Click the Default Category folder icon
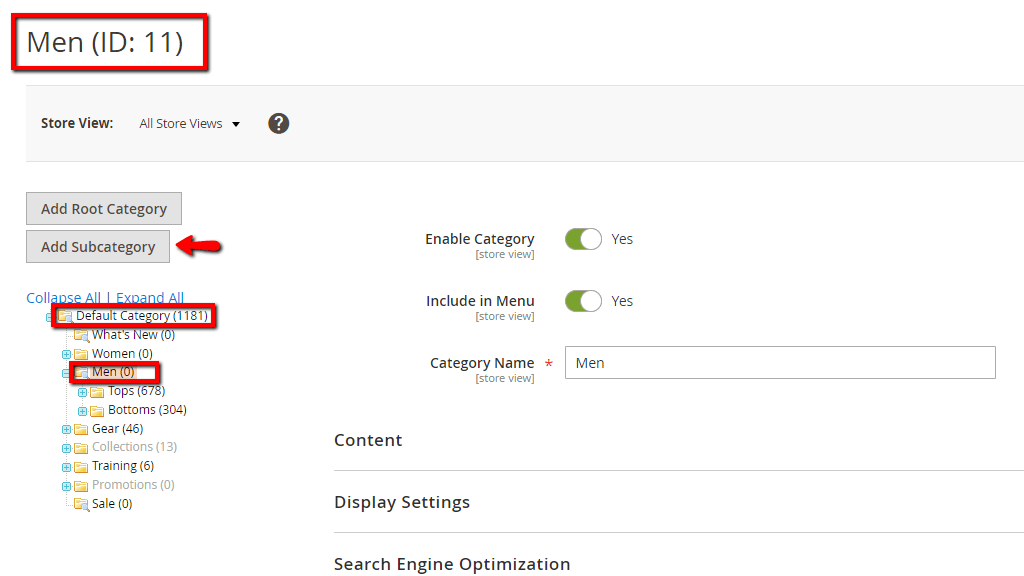This screenshot has width=1024, height=576. coord(65,316)
